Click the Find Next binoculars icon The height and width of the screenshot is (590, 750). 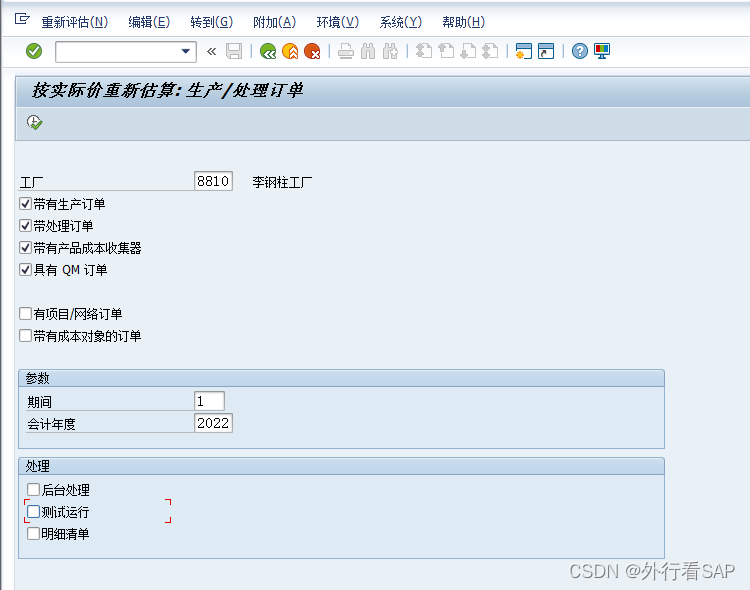(x=390, y=51)
